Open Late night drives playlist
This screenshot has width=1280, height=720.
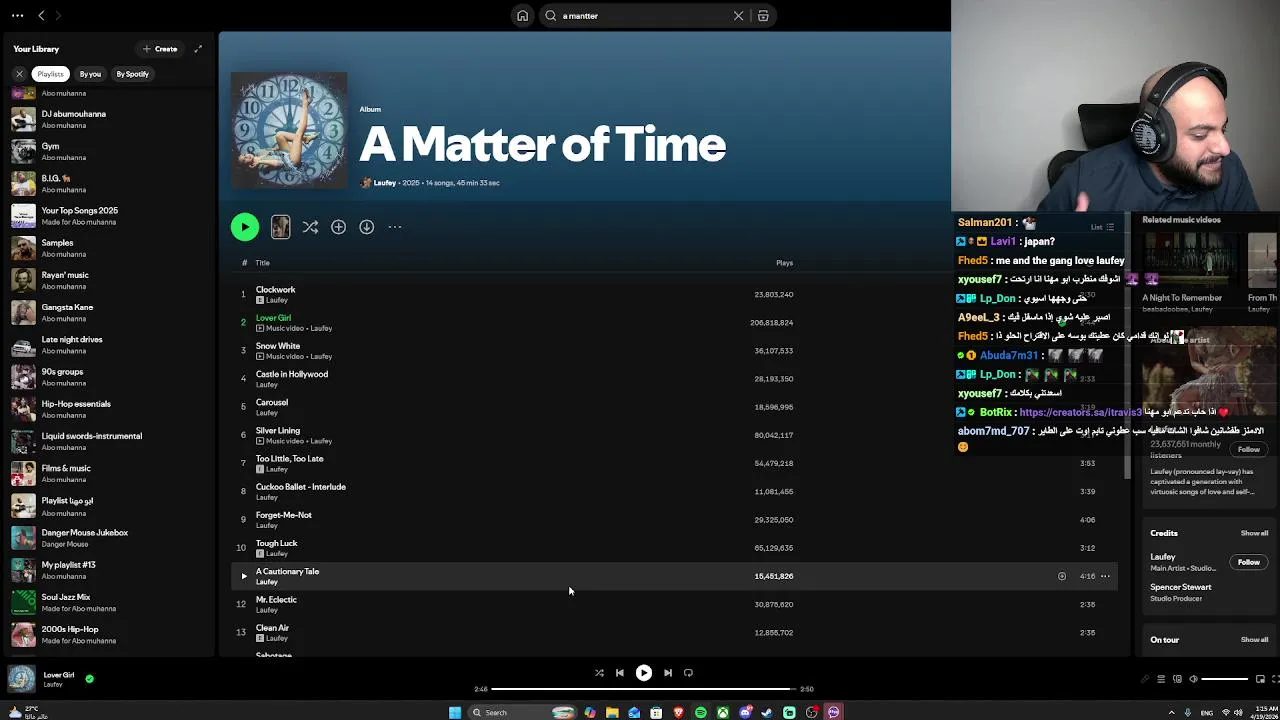[x=110, y=344]
